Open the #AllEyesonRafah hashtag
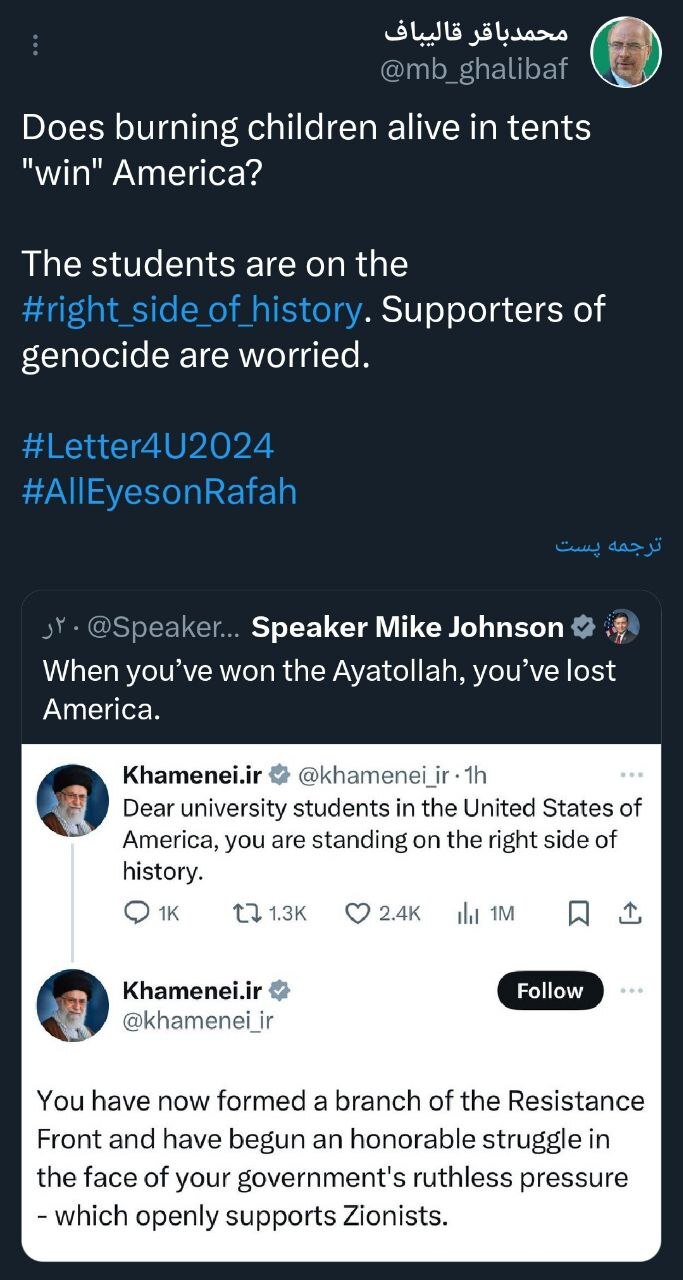The height and width of the screenshot is (1280, 683). 159,492
